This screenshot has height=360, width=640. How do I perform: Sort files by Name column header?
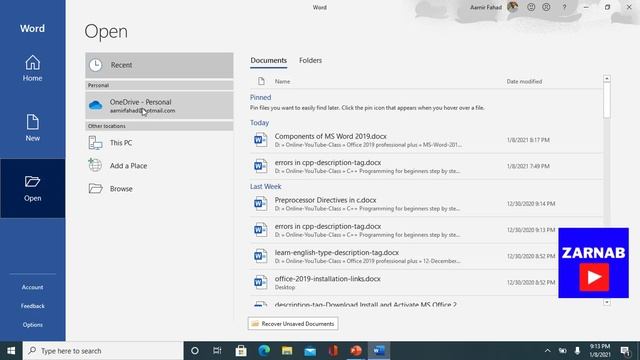282,82
